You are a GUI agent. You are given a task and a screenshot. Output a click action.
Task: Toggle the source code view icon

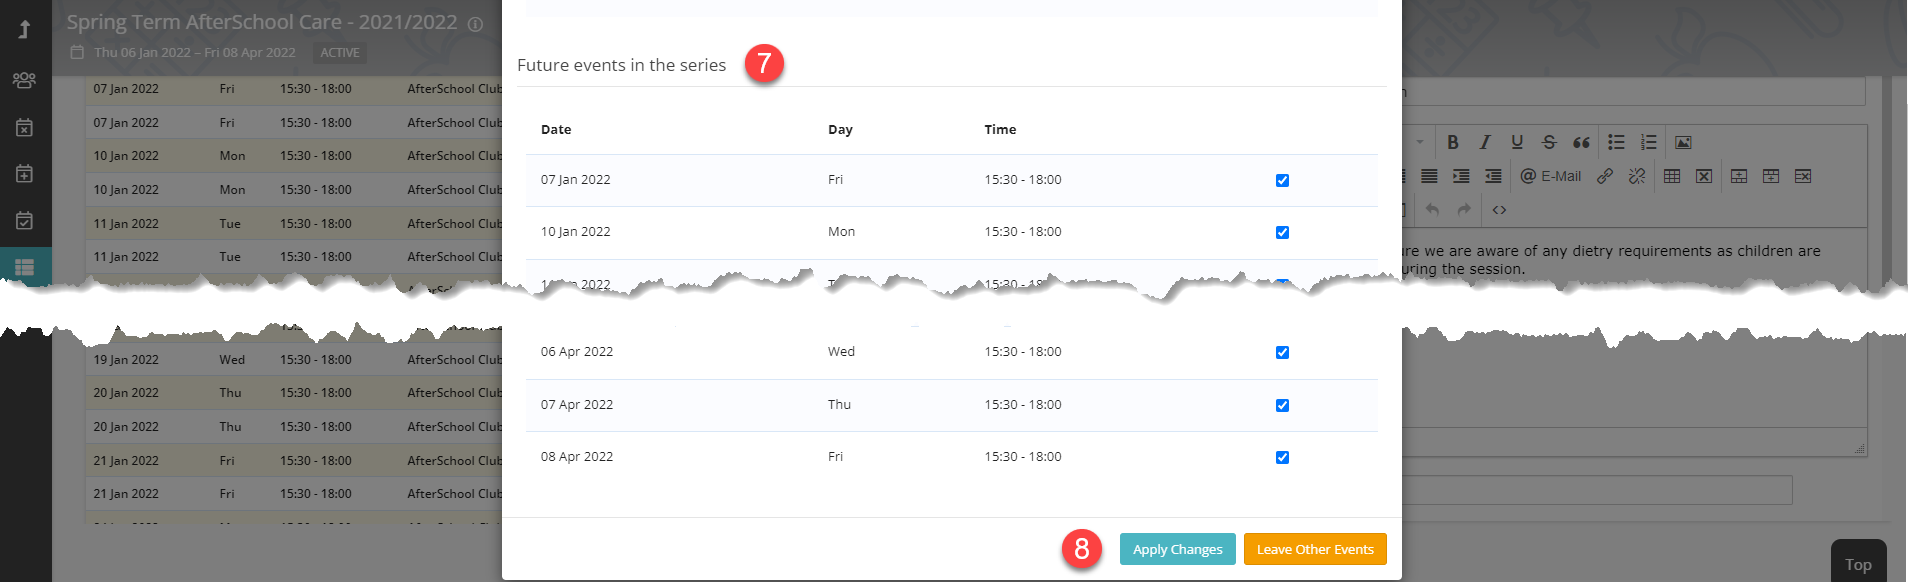tap(1499, 210)
